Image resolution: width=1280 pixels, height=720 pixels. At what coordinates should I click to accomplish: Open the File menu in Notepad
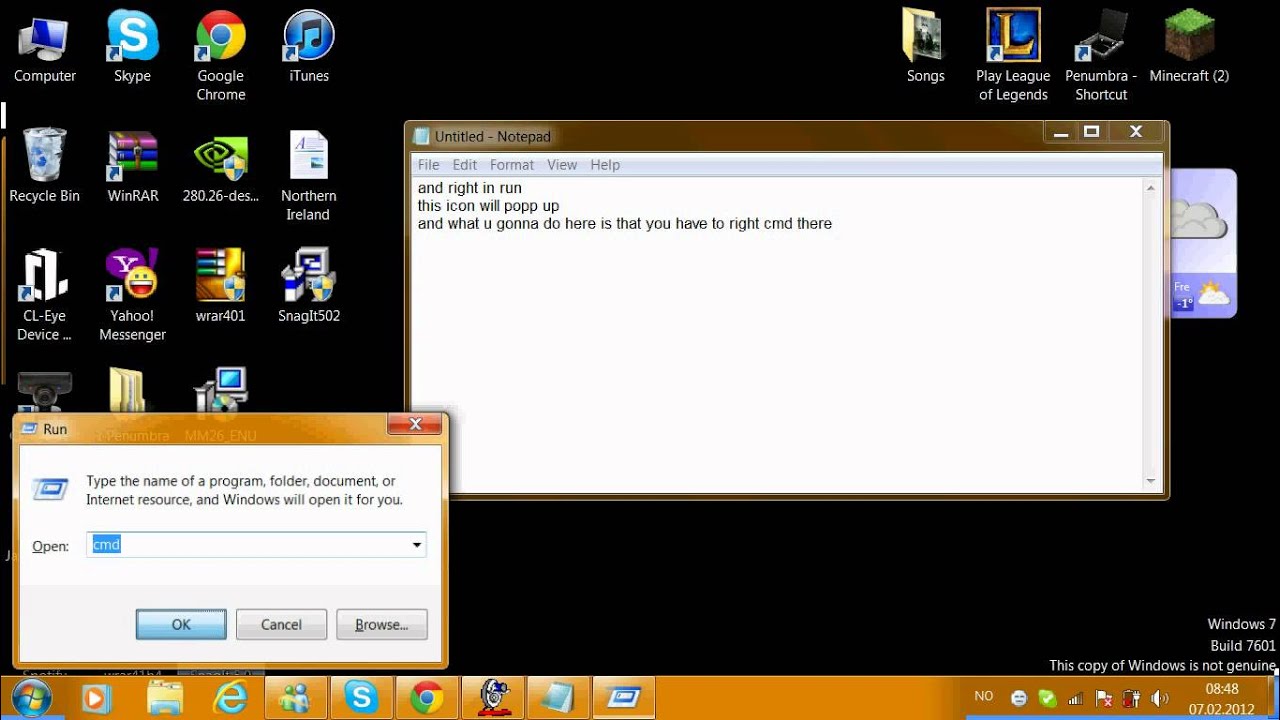(x=428, y=165)
